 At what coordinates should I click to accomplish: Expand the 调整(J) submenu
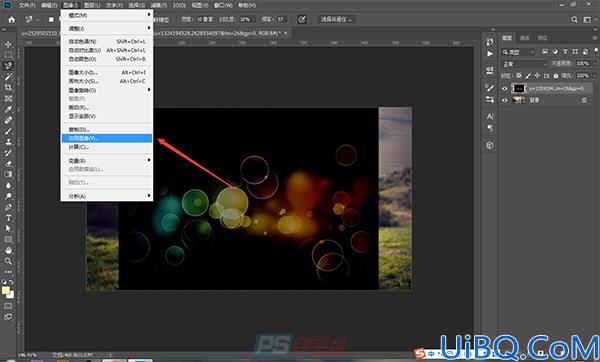(107, 28)
